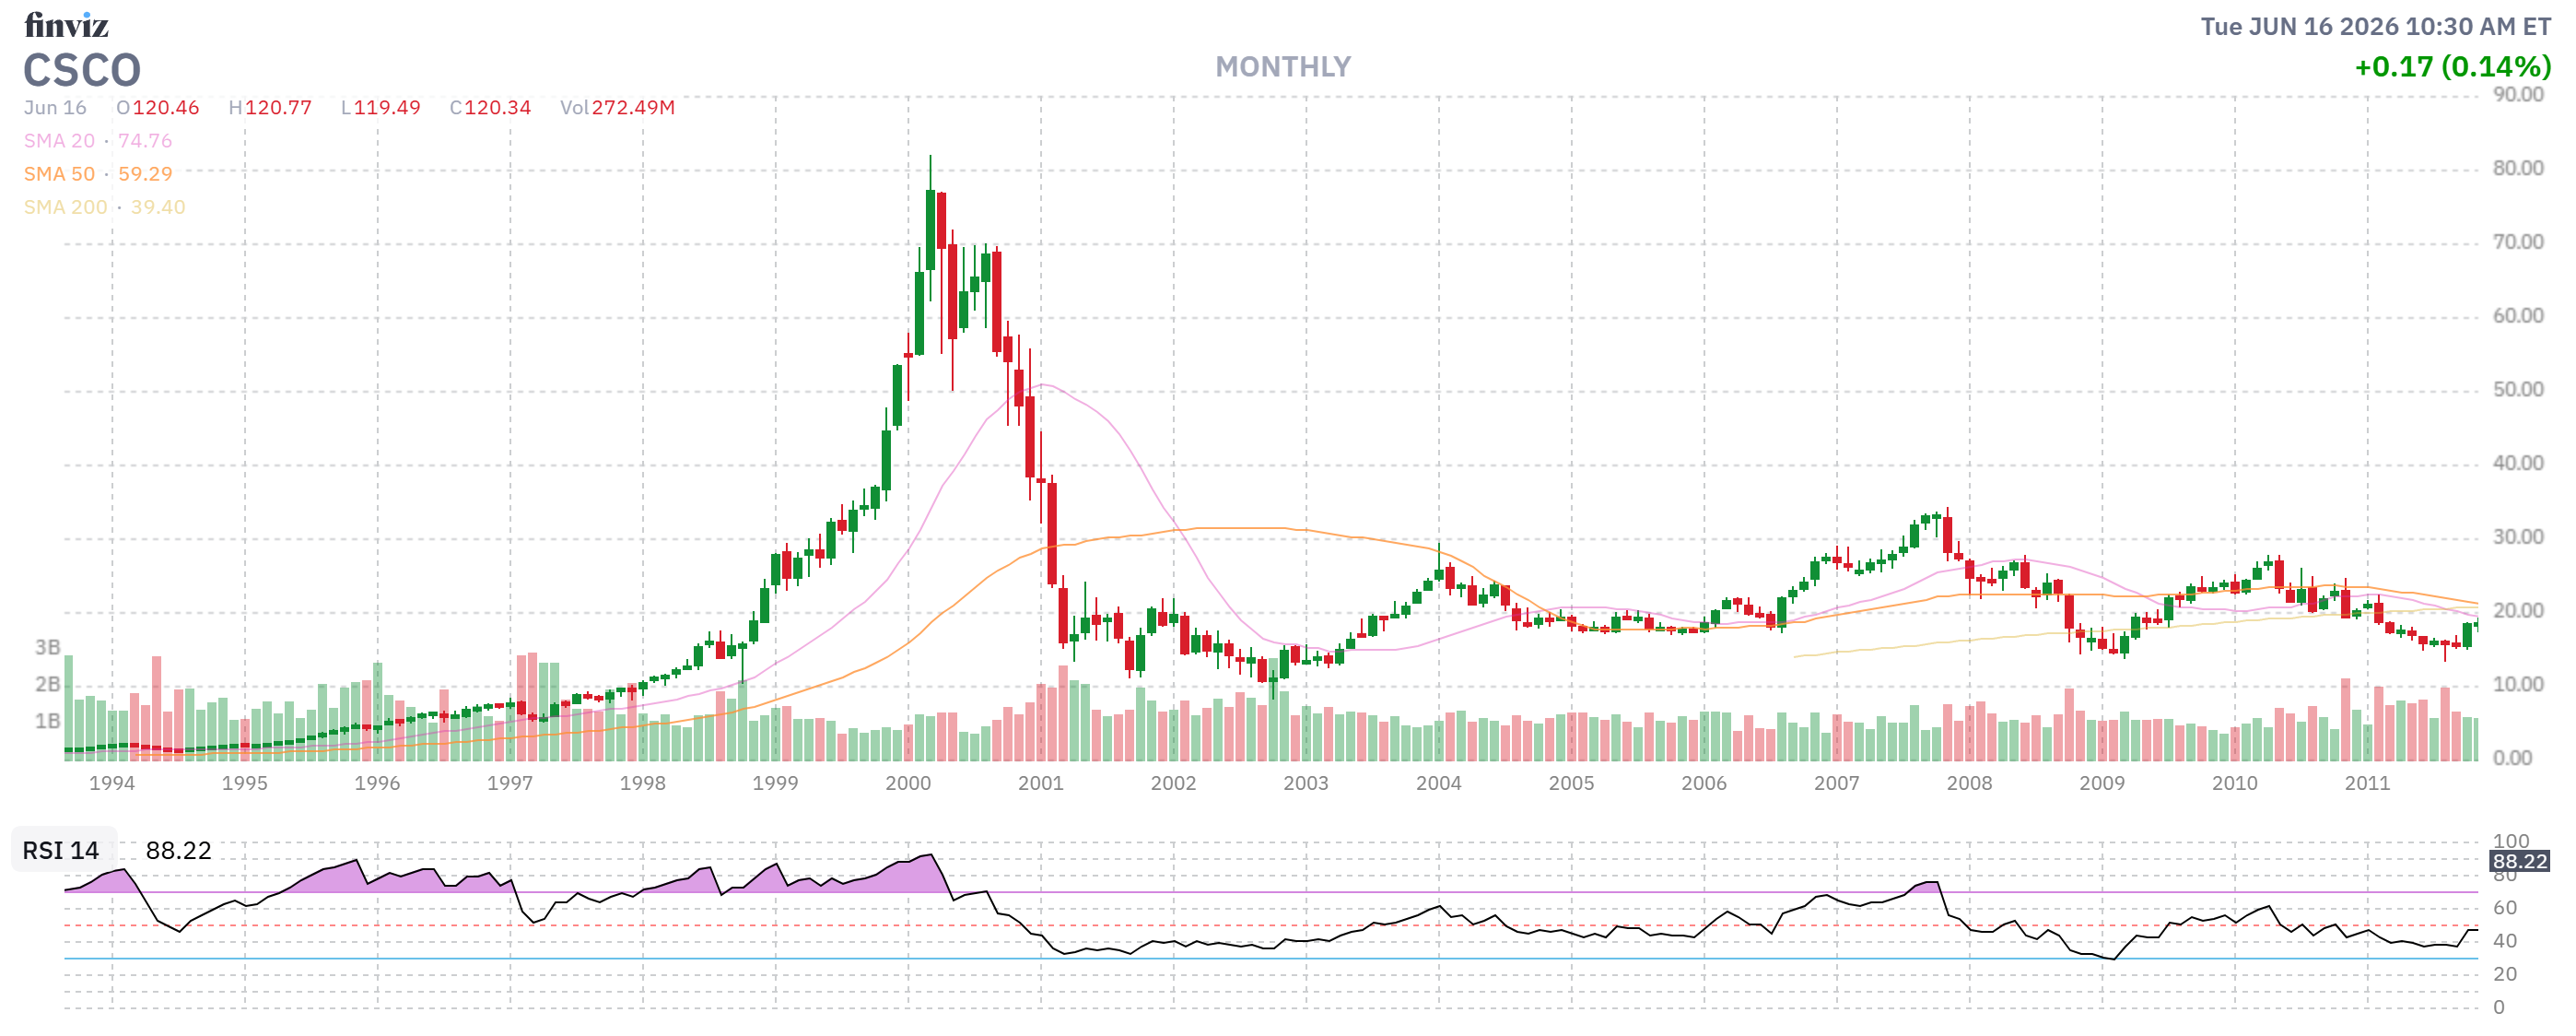Click the 100 RSI axis label
The height and width of the screenshot is (1036, 2576).
[2511, 842]
